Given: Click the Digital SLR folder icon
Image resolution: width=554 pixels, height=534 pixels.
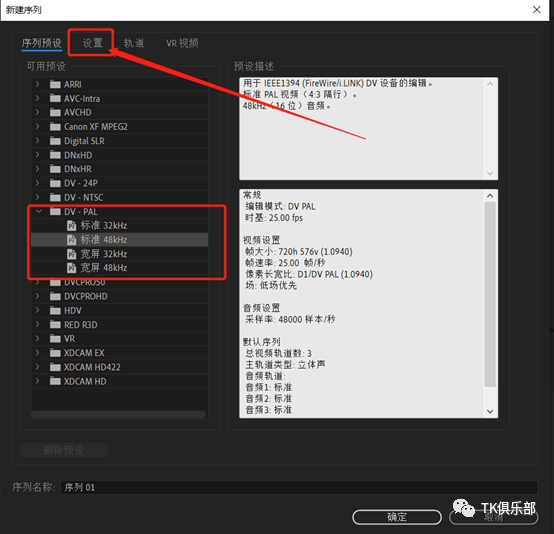Looking at the screenshot, I should [x=55, y=141].
